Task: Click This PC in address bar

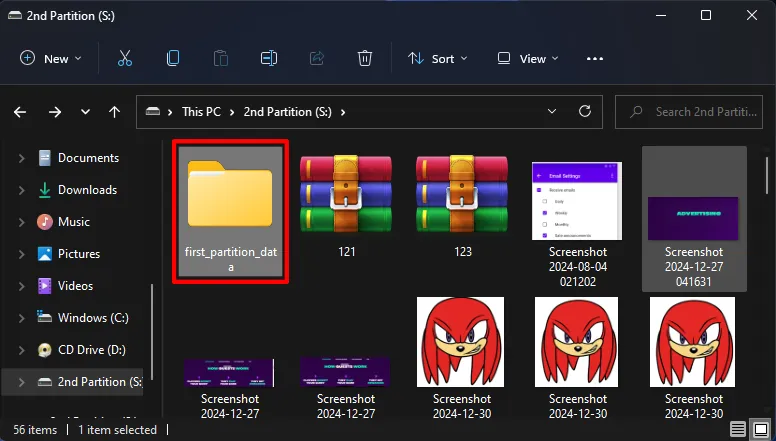Action: click(x=201, y=112)
